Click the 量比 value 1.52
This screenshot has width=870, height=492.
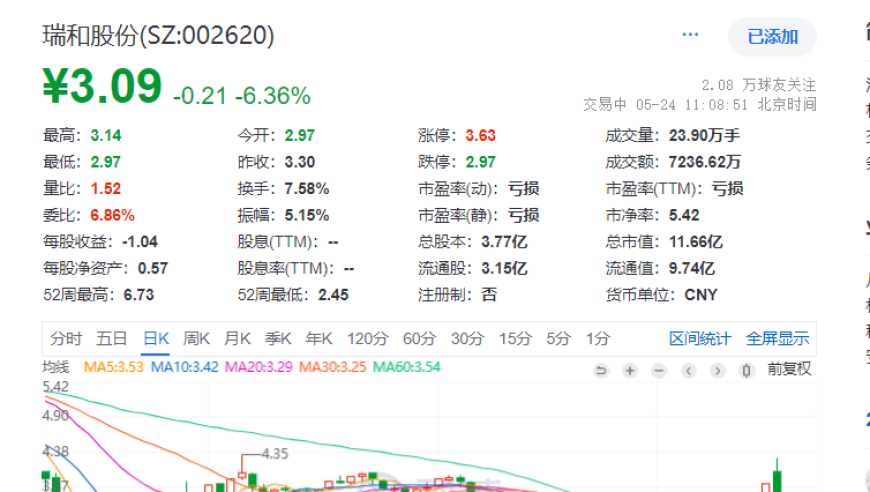pyautogui.click(x=106, y=189)
